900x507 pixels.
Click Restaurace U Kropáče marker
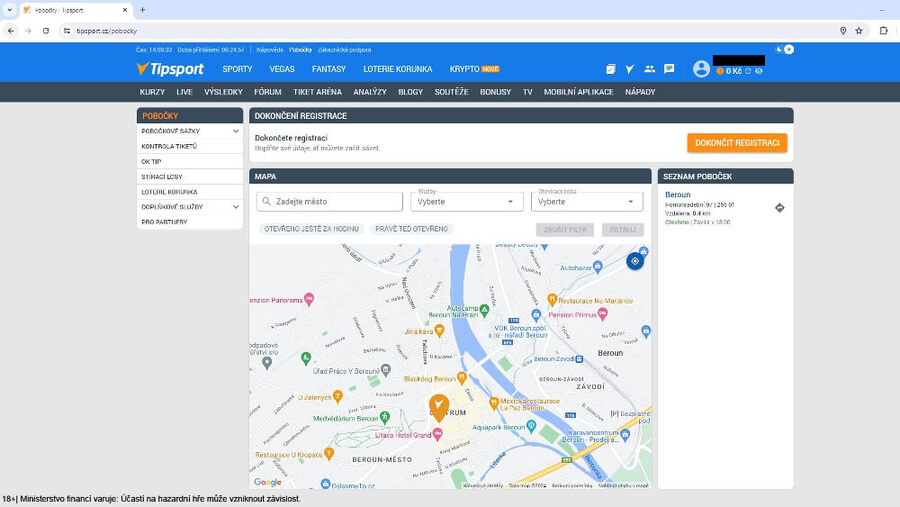point(329,454)
